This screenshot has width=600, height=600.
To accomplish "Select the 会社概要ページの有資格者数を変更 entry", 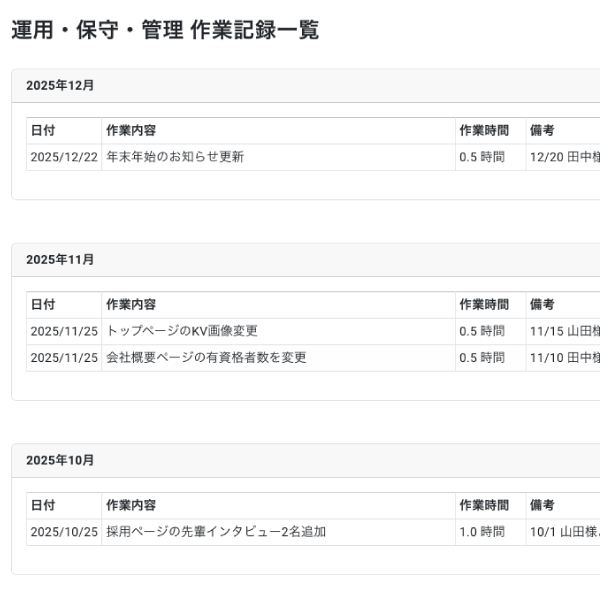I will [206, 358].
